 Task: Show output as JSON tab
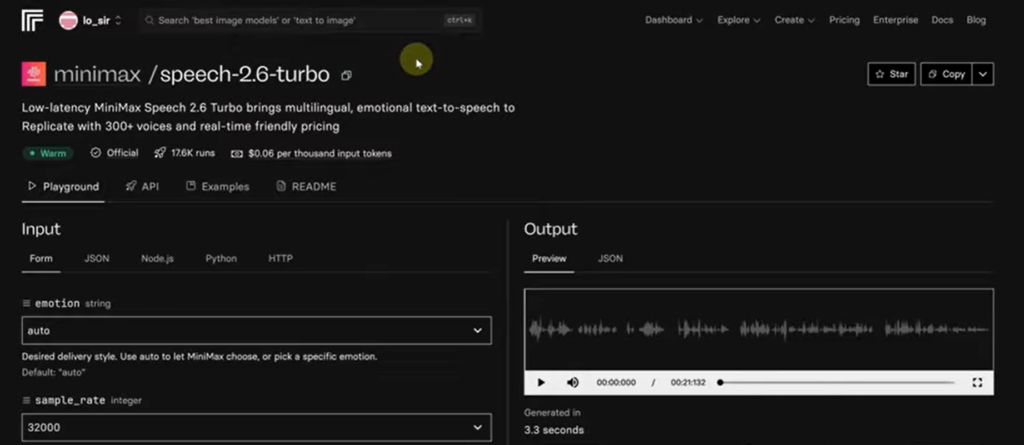click(x=610, y=258)
